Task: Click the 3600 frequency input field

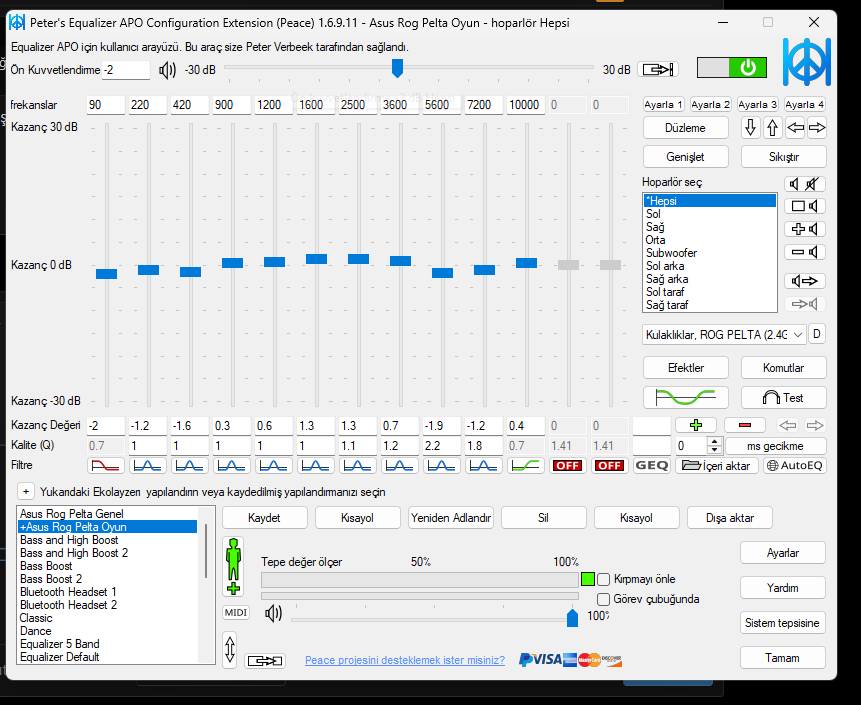Action: pos(400,105)
